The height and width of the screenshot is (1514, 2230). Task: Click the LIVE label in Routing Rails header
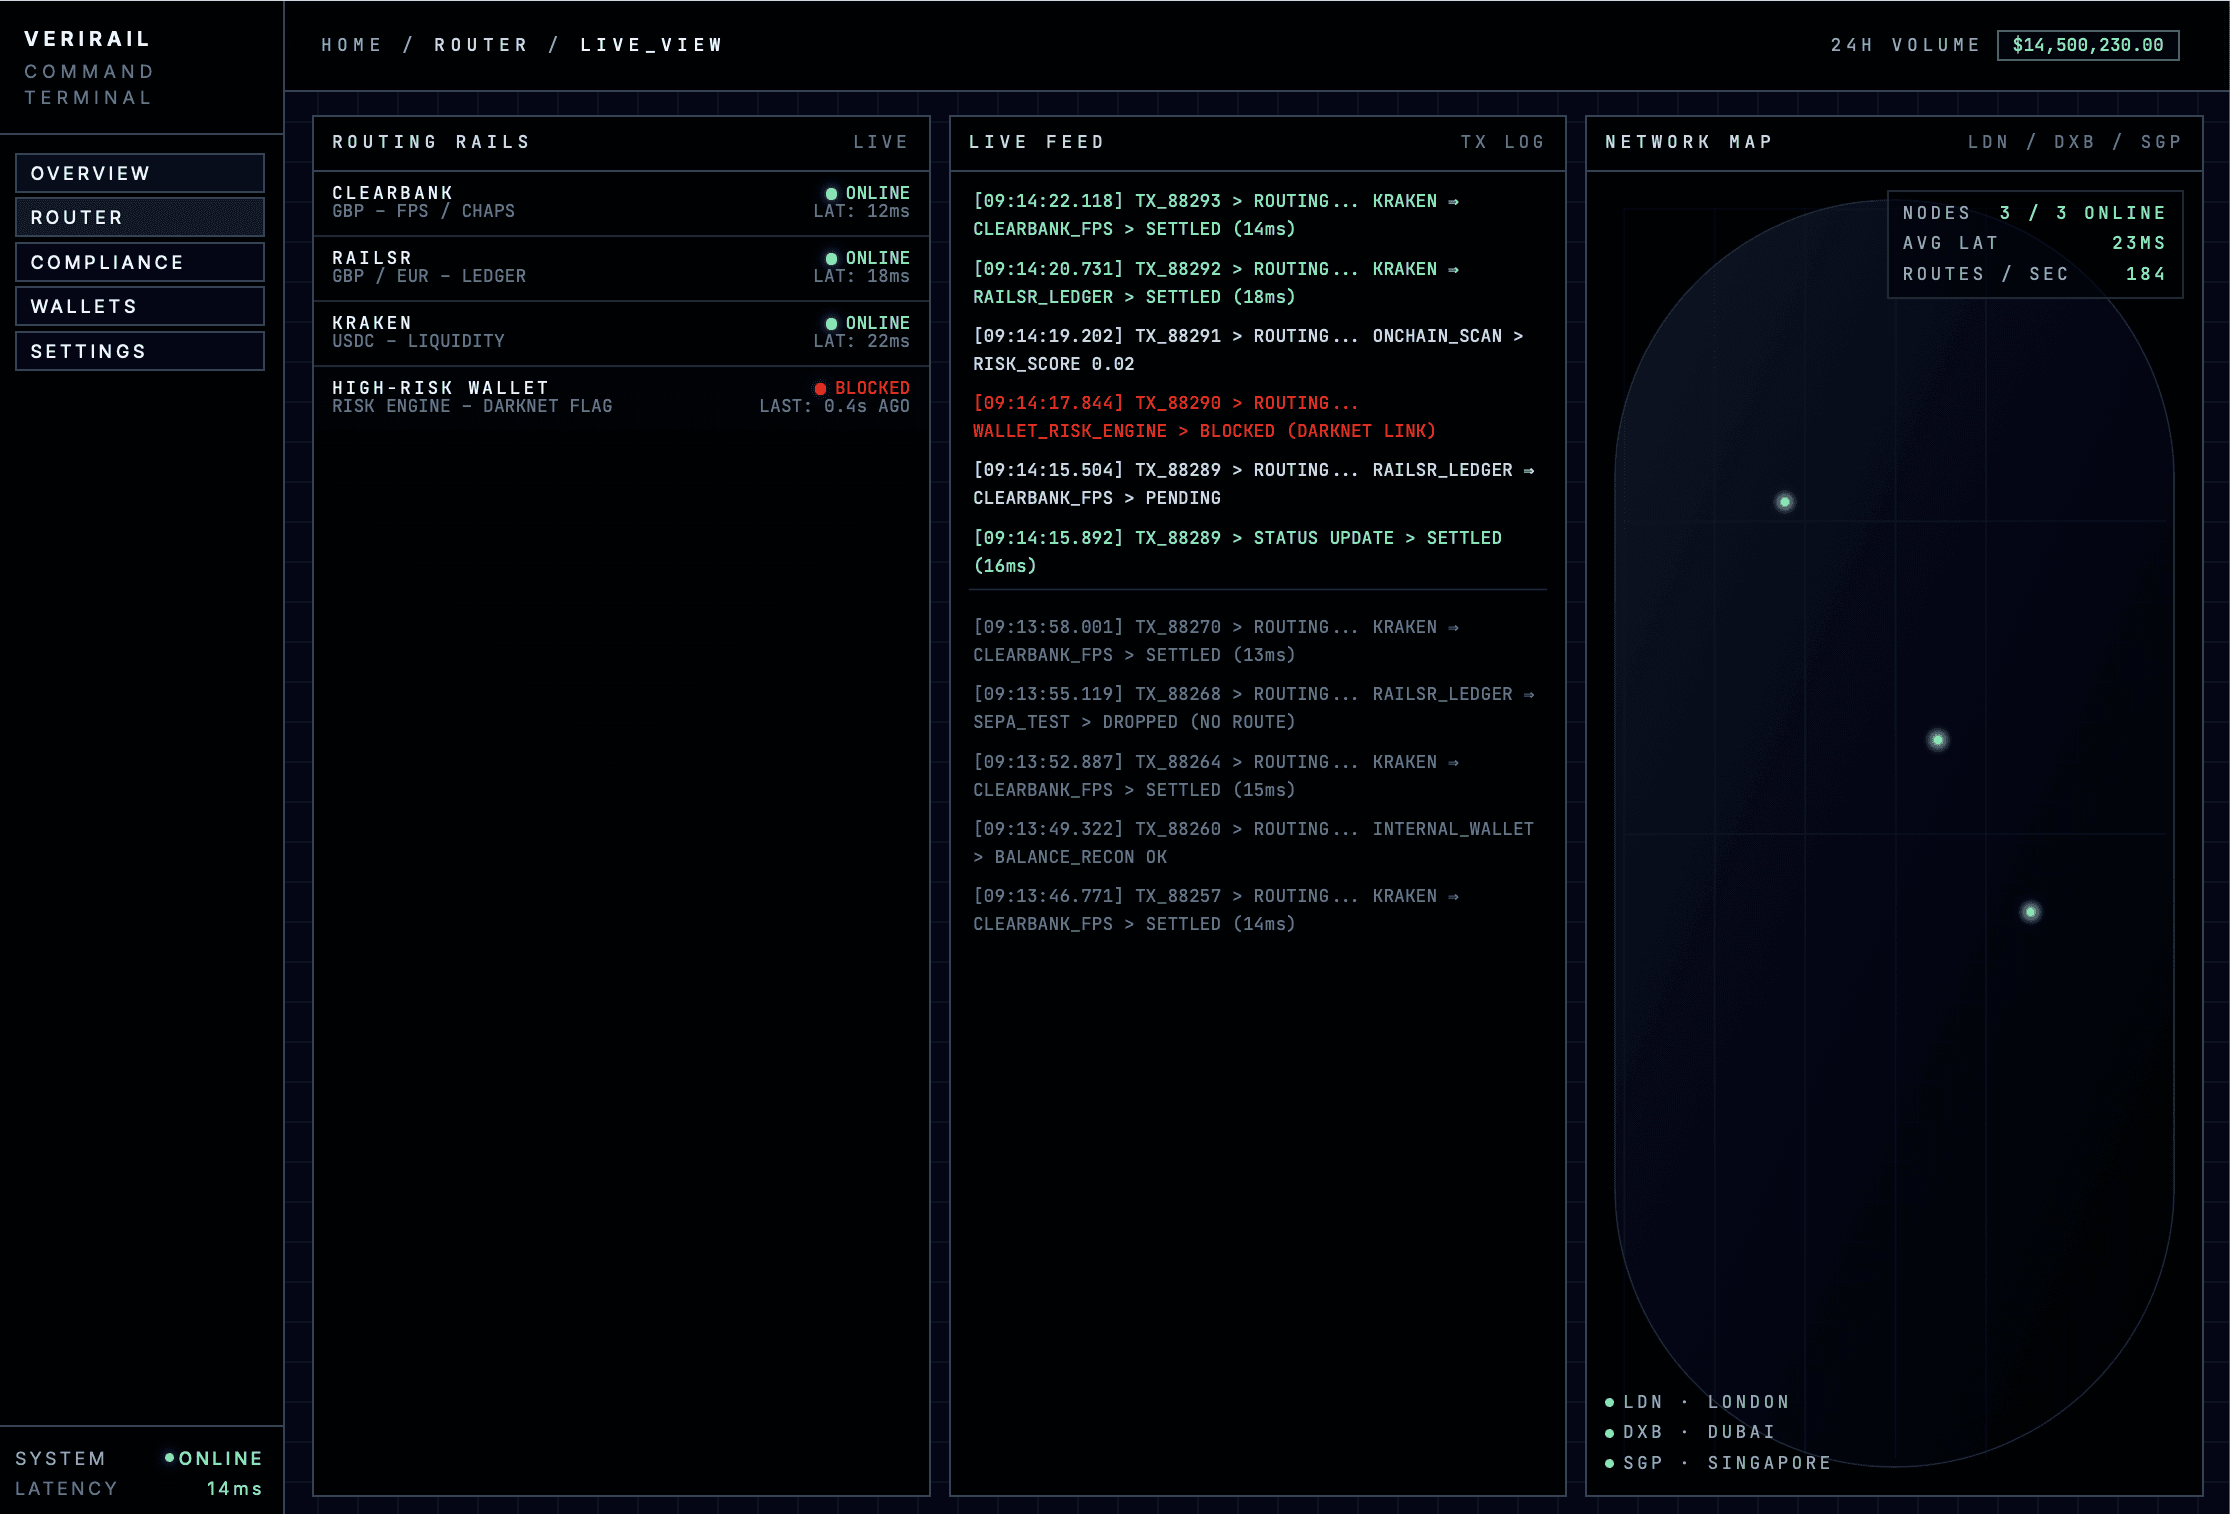[x=880, y=142]
